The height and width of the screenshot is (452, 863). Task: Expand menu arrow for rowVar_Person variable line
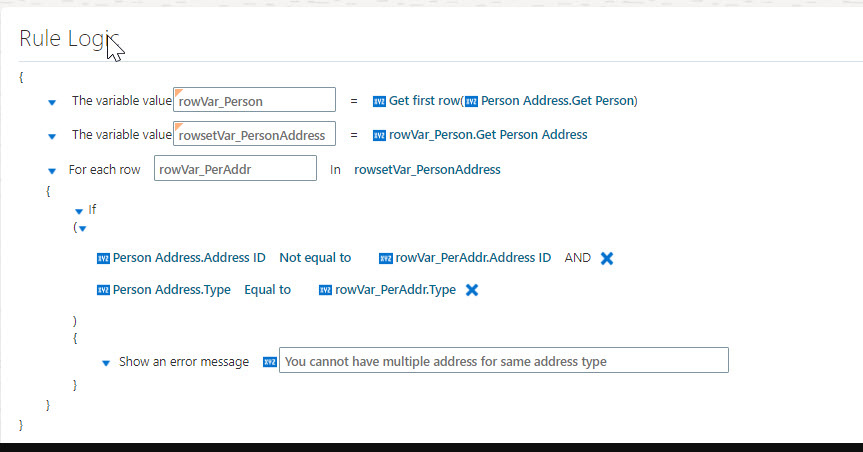pyautogui.click(x=52, y=102)
